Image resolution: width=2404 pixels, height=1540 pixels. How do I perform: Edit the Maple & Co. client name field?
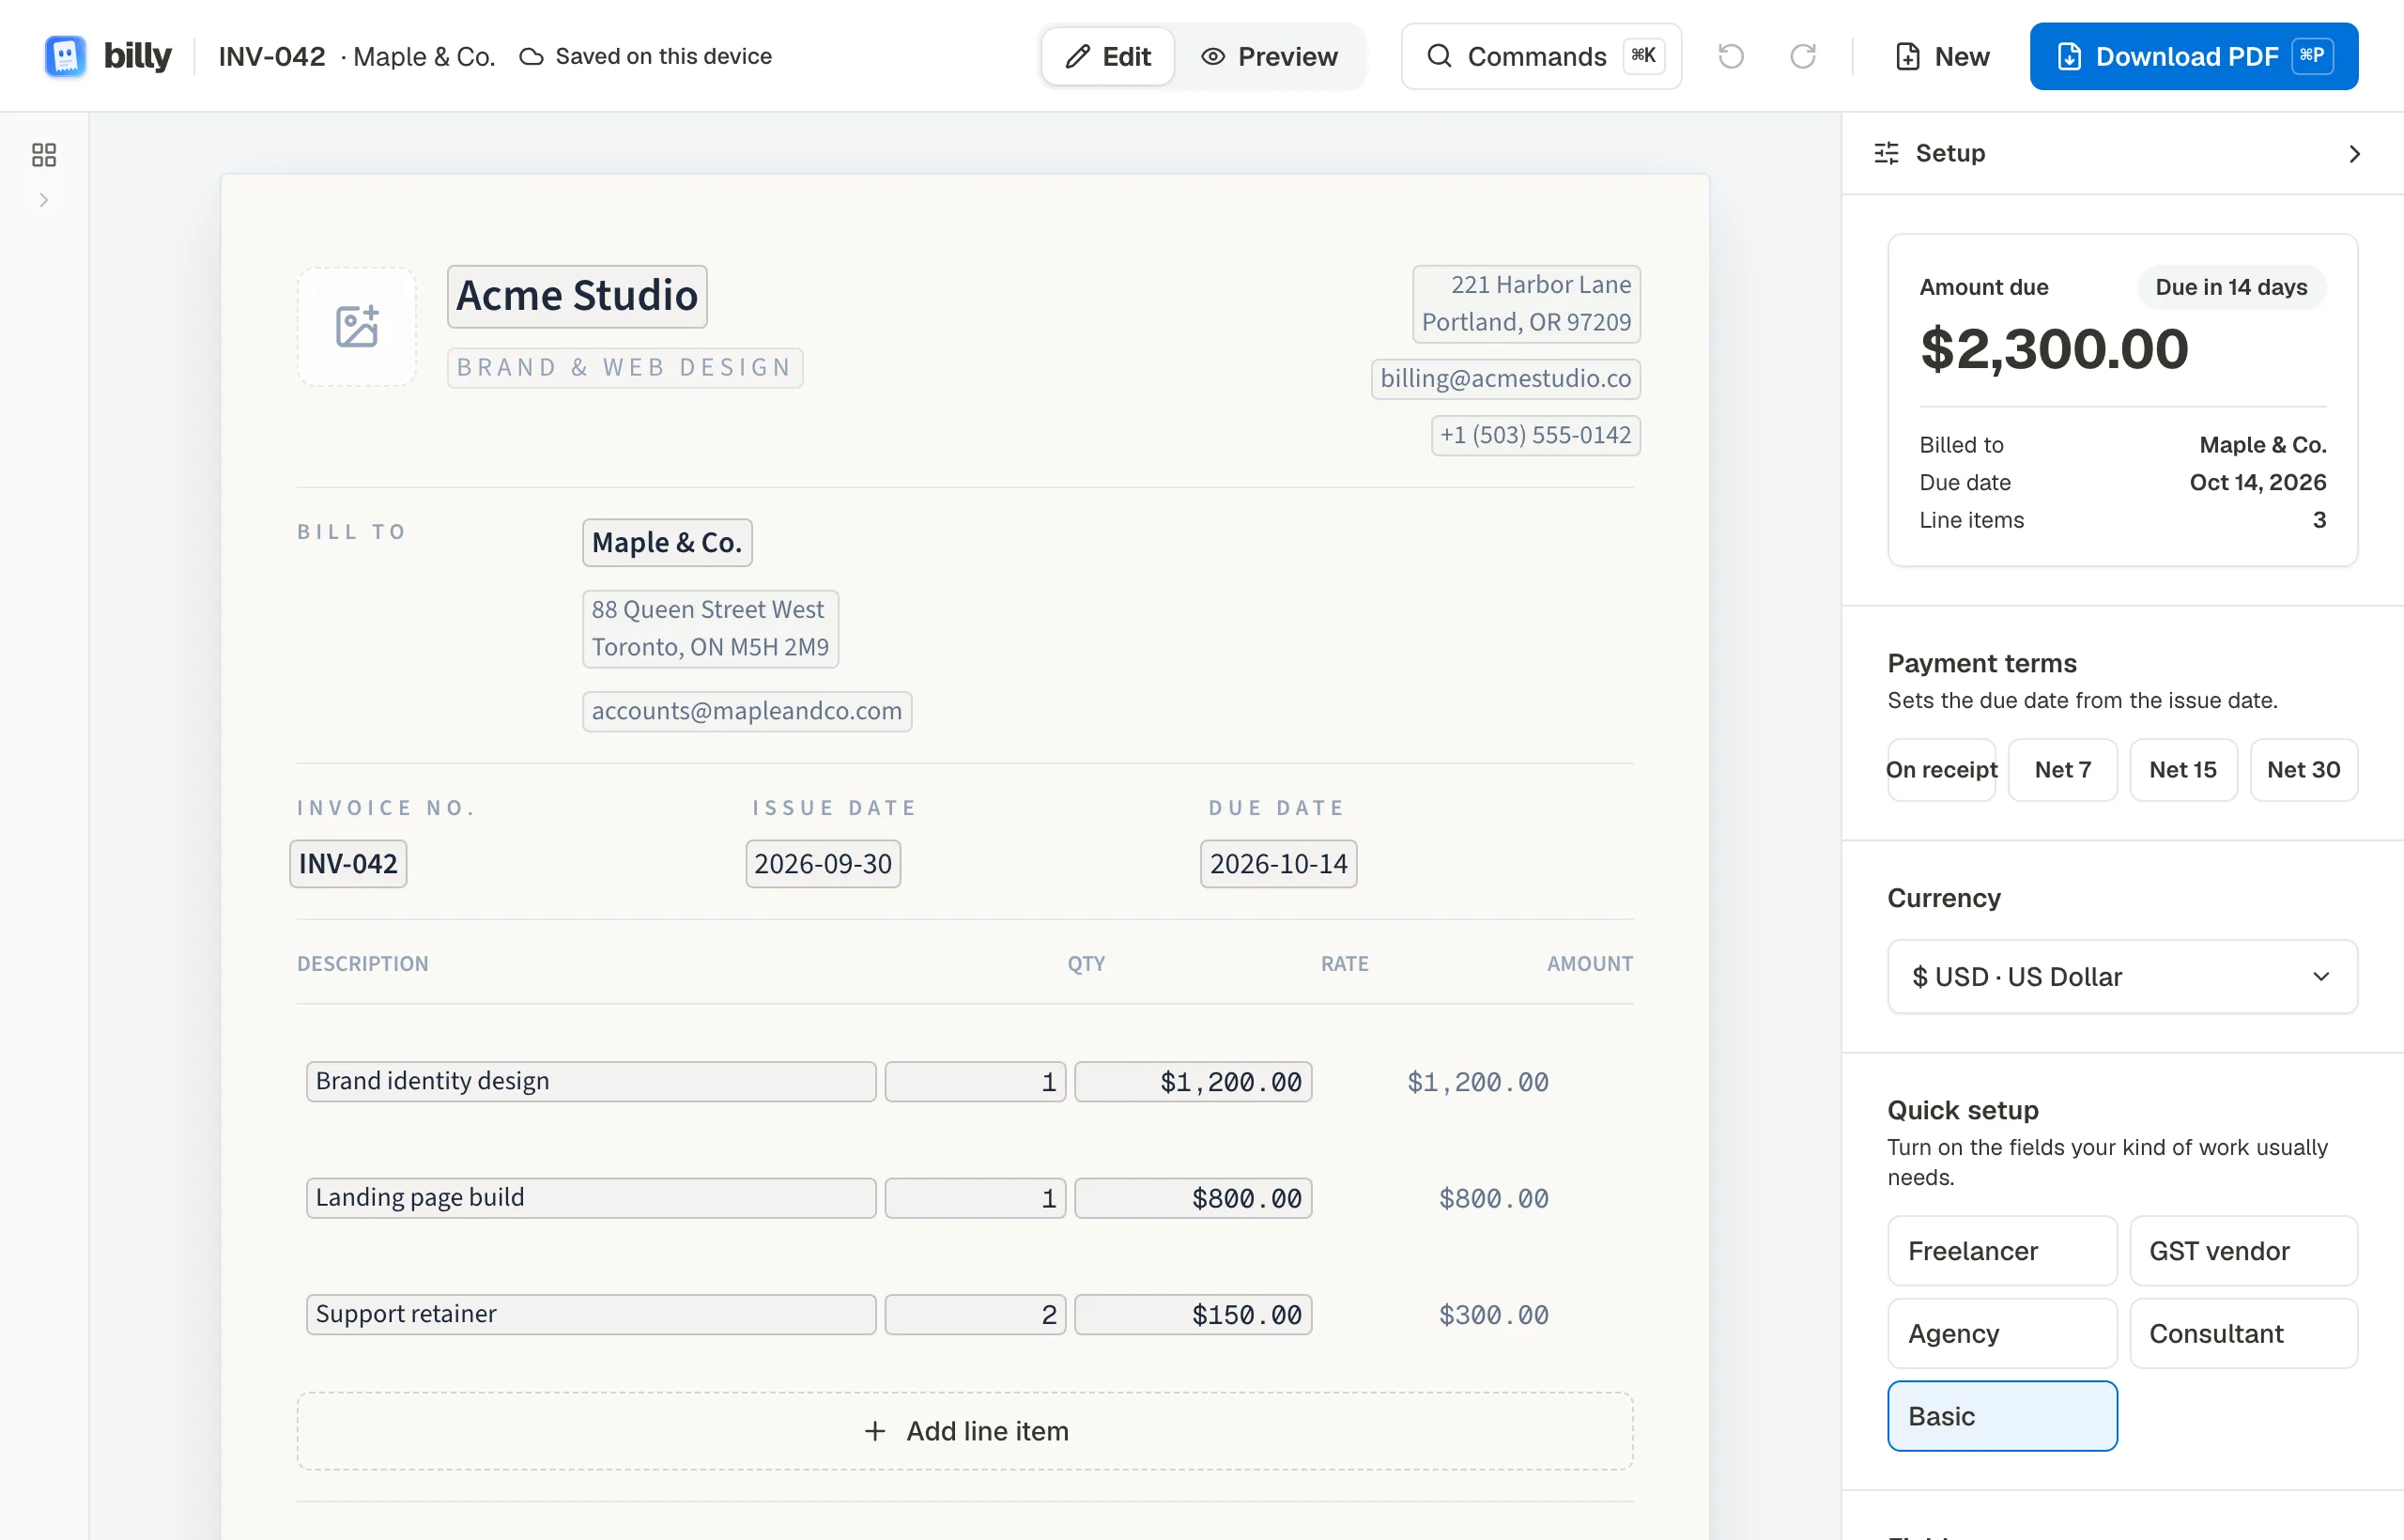(667, 542)
